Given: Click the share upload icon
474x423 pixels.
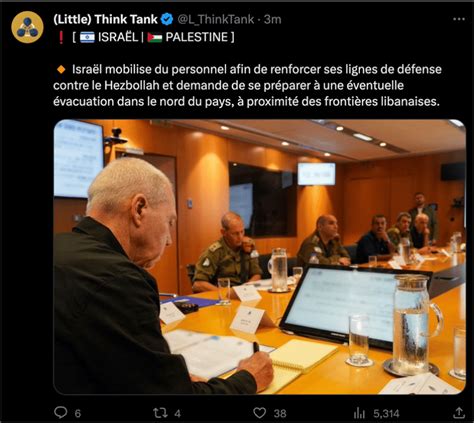Looking at the screenshot, I should click(459, 413).
